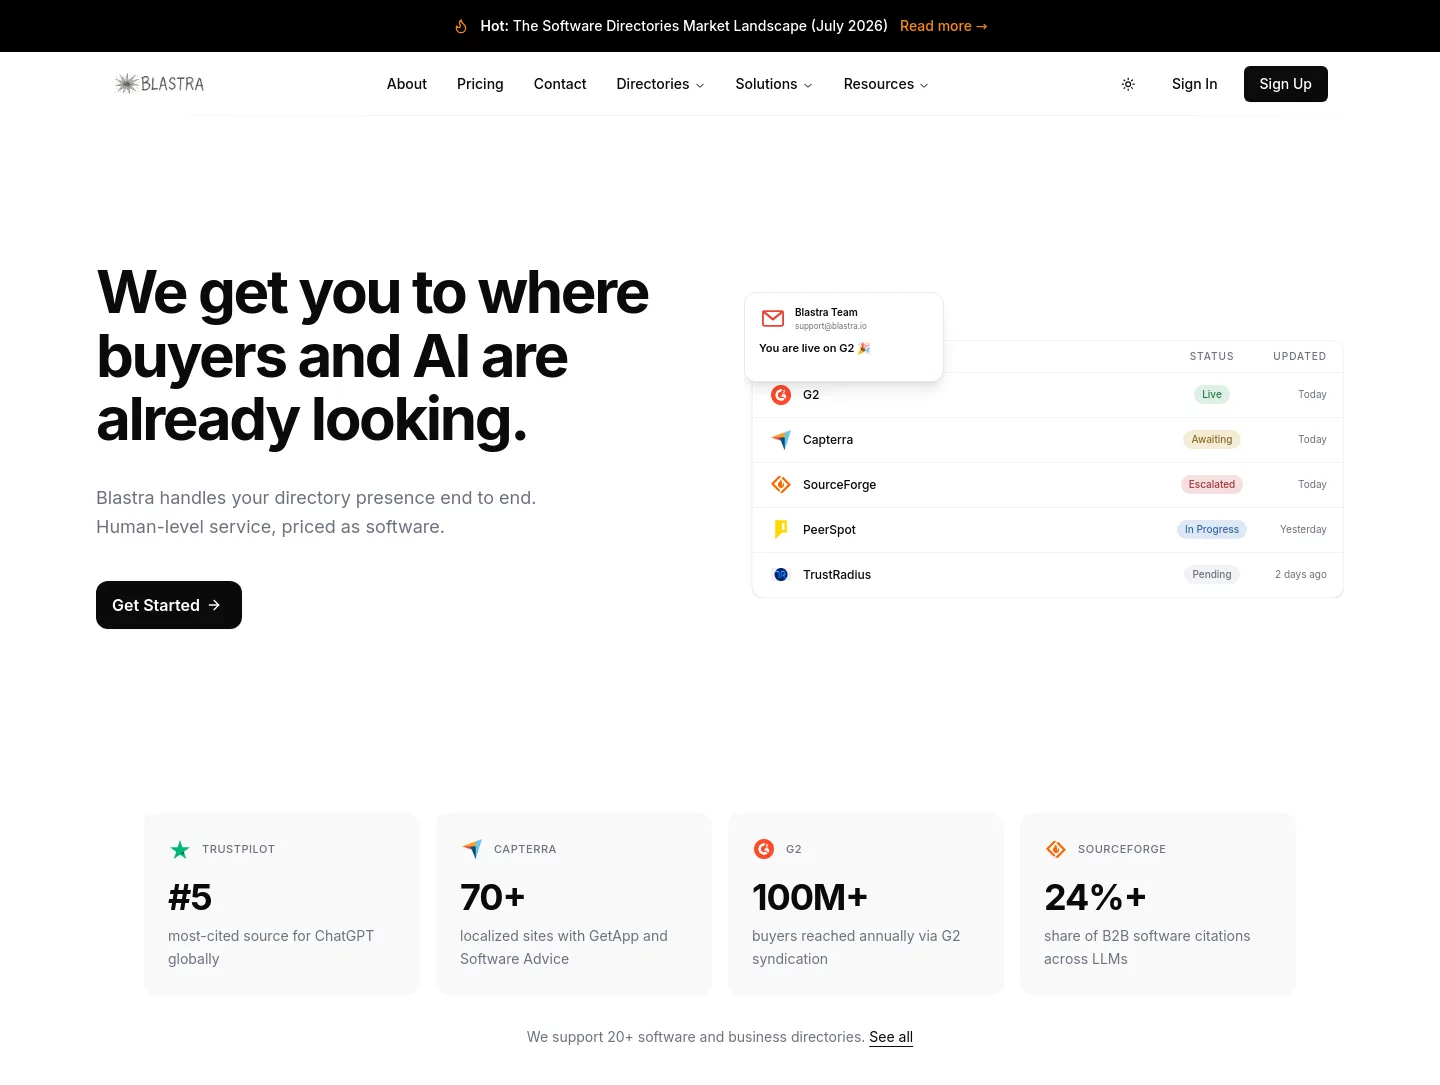The height and width of the screenshot is (1085, 1440).
Task: Click the 'Yesterday' updated value
Action: click(x=1303, y=530)
